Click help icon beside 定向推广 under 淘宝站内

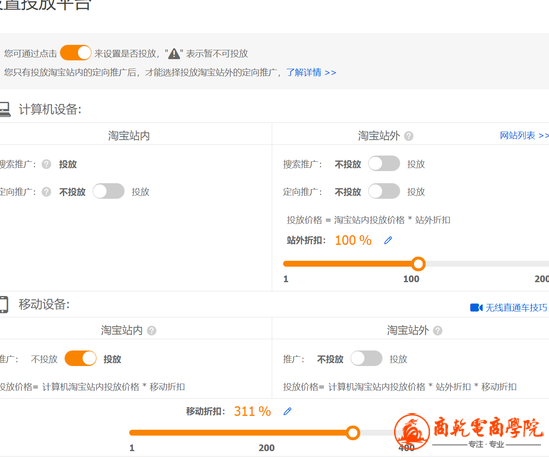coord(46,192)
